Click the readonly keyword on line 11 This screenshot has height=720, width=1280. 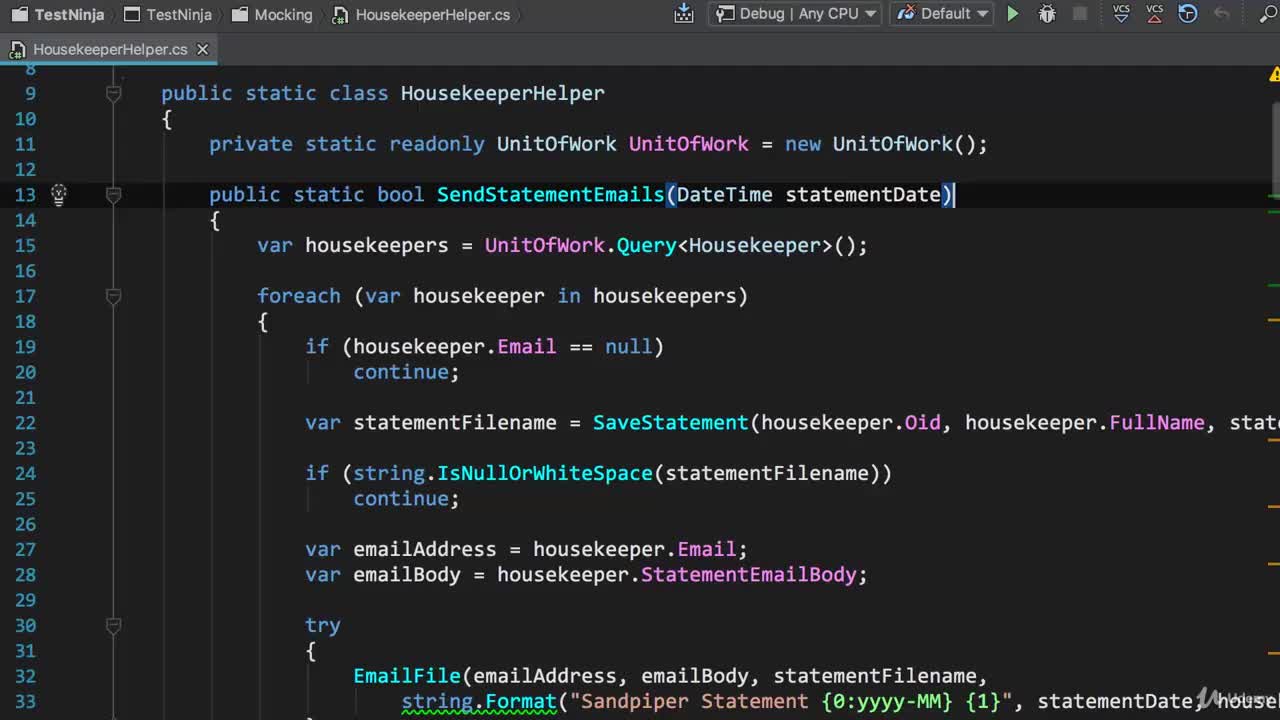pos(437,144)
